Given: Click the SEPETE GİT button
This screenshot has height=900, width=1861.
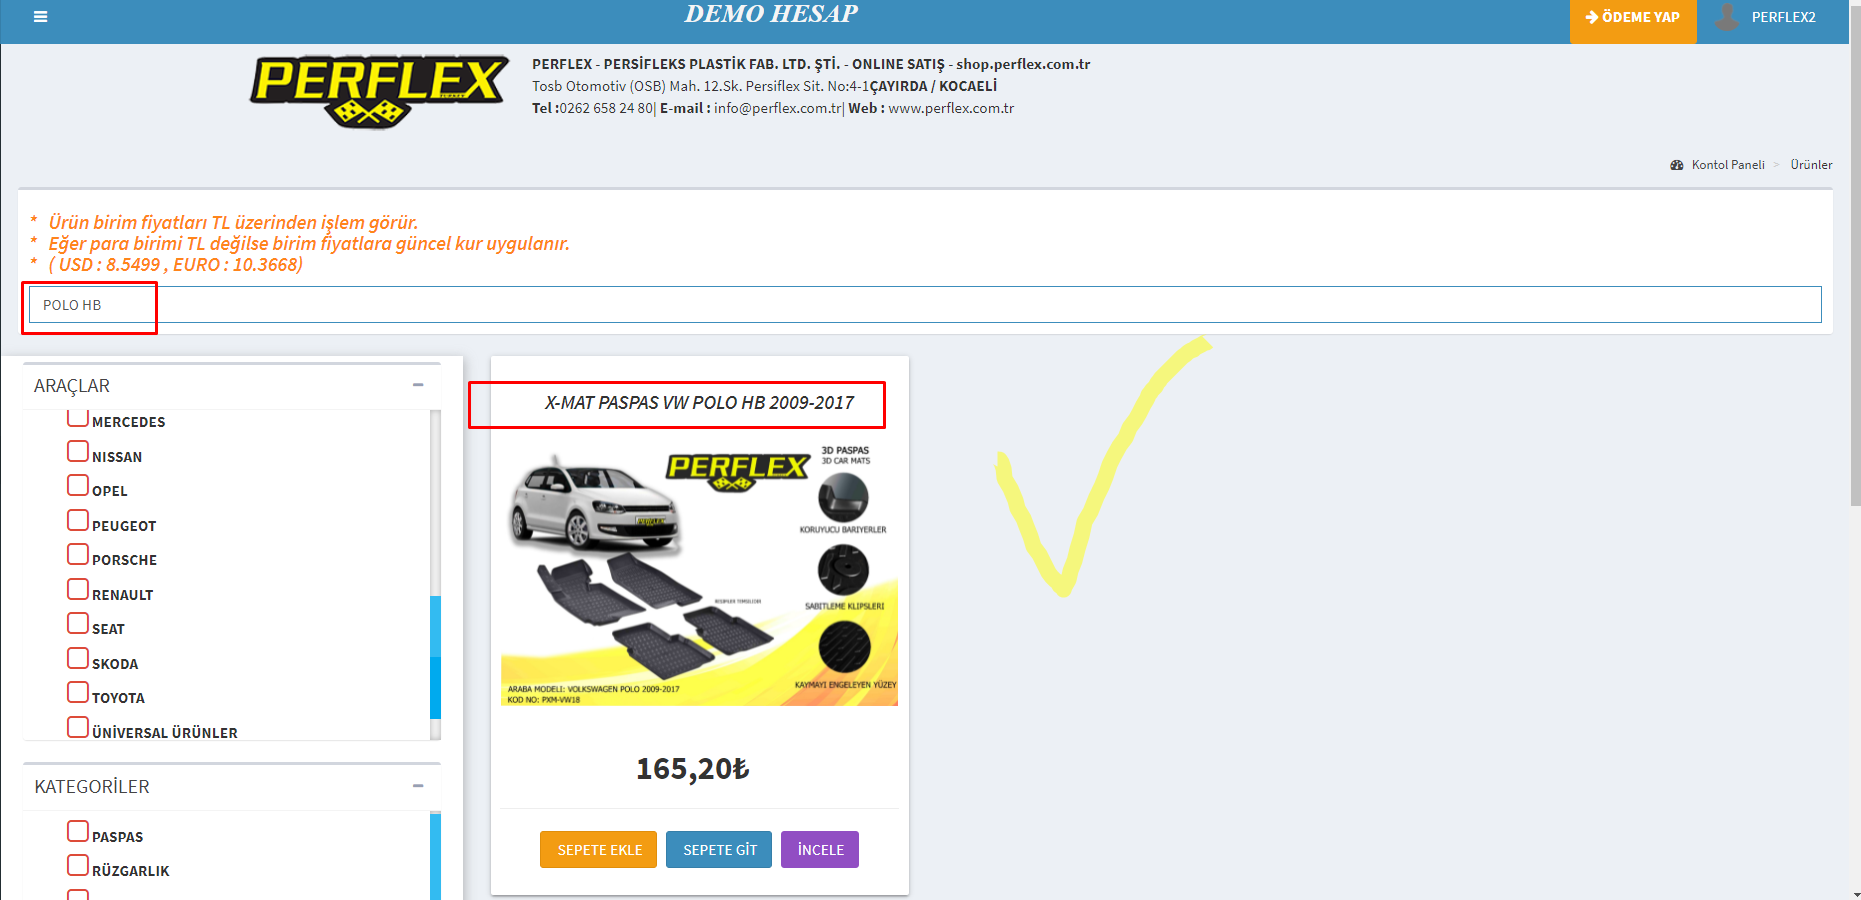Looking at the screenshot, I should 719,850.
